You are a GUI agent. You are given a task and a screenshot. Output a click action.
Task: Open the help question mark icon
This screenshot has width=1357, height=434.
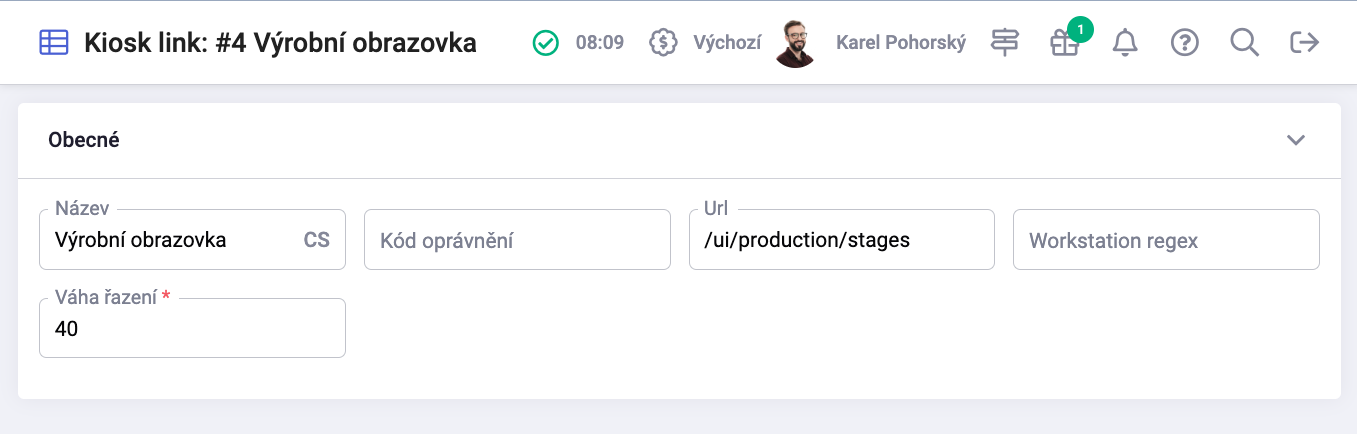[x=1185, y=42]
